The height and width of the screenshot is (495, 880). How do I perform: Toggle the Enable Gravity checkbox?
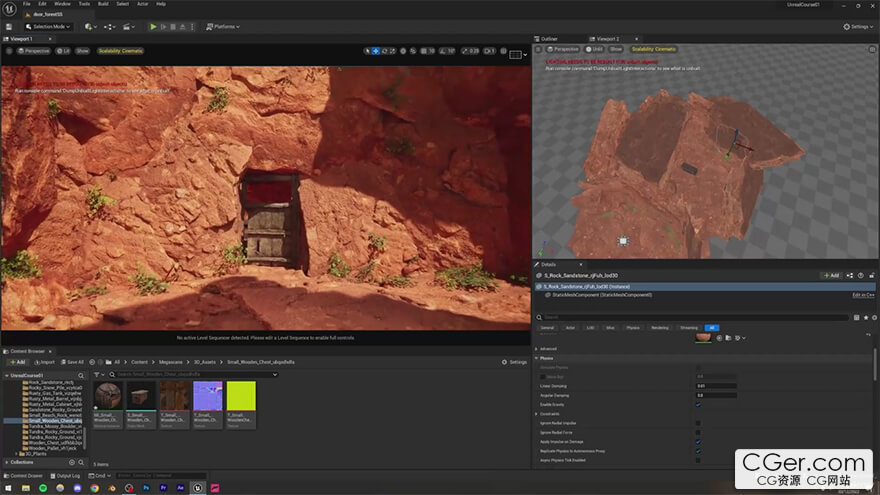pos(698,404)
